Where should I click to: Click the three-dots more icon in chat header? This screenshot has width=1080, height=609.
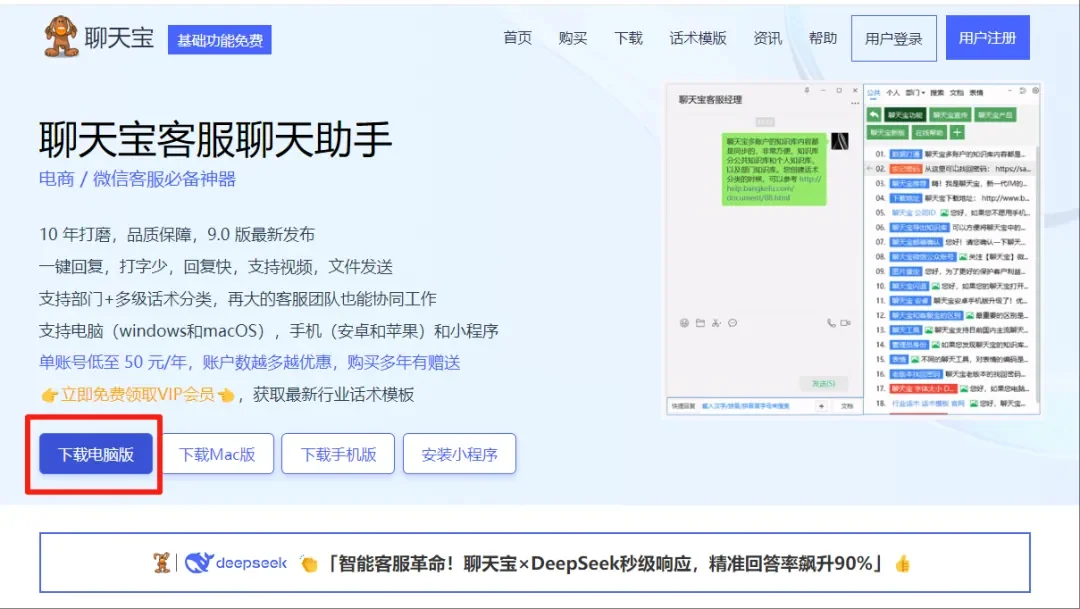(x=855, y=103)
